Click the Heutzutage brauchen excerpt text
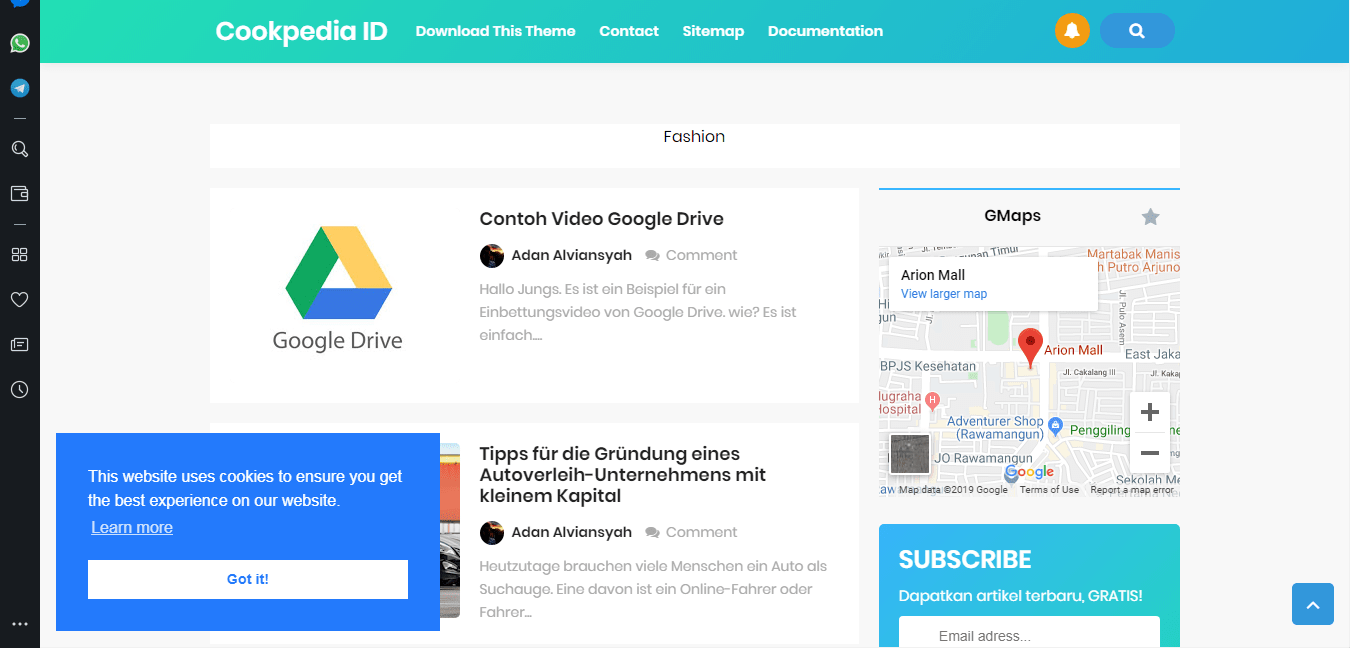 (x=653, y=589)
